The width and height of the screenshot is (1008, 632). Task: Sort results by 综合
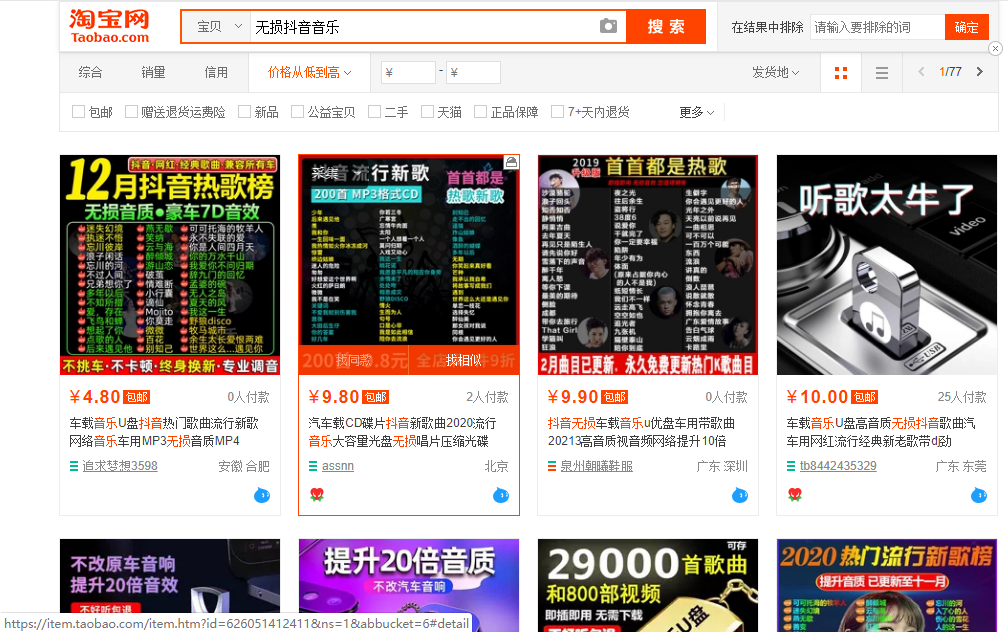[90, 73]
